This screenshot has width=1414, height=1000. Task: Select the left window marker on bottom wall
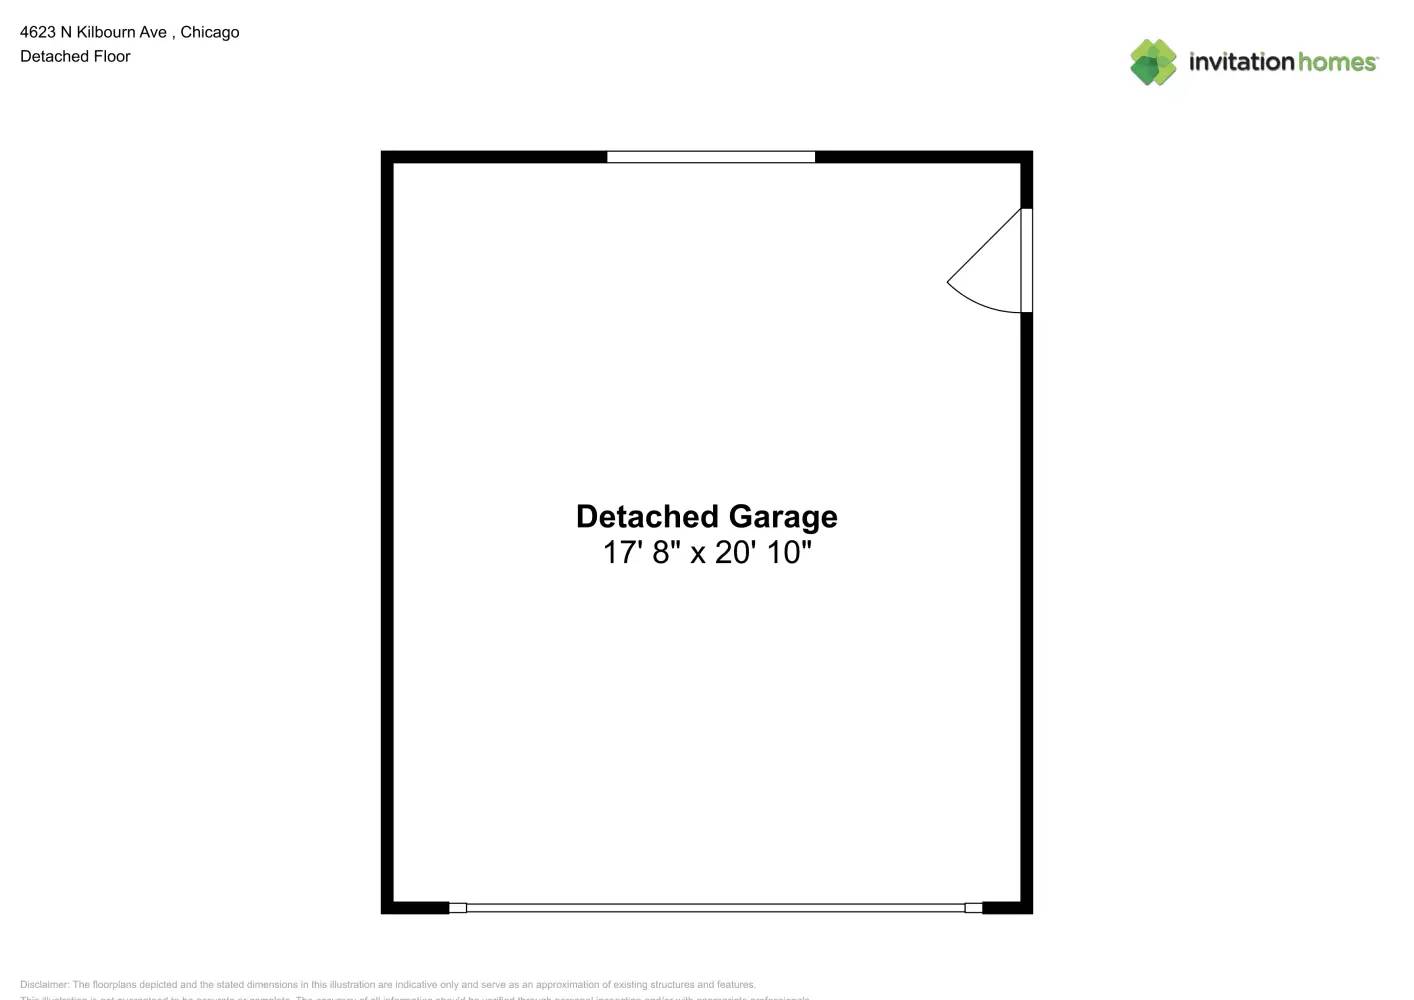460,907
